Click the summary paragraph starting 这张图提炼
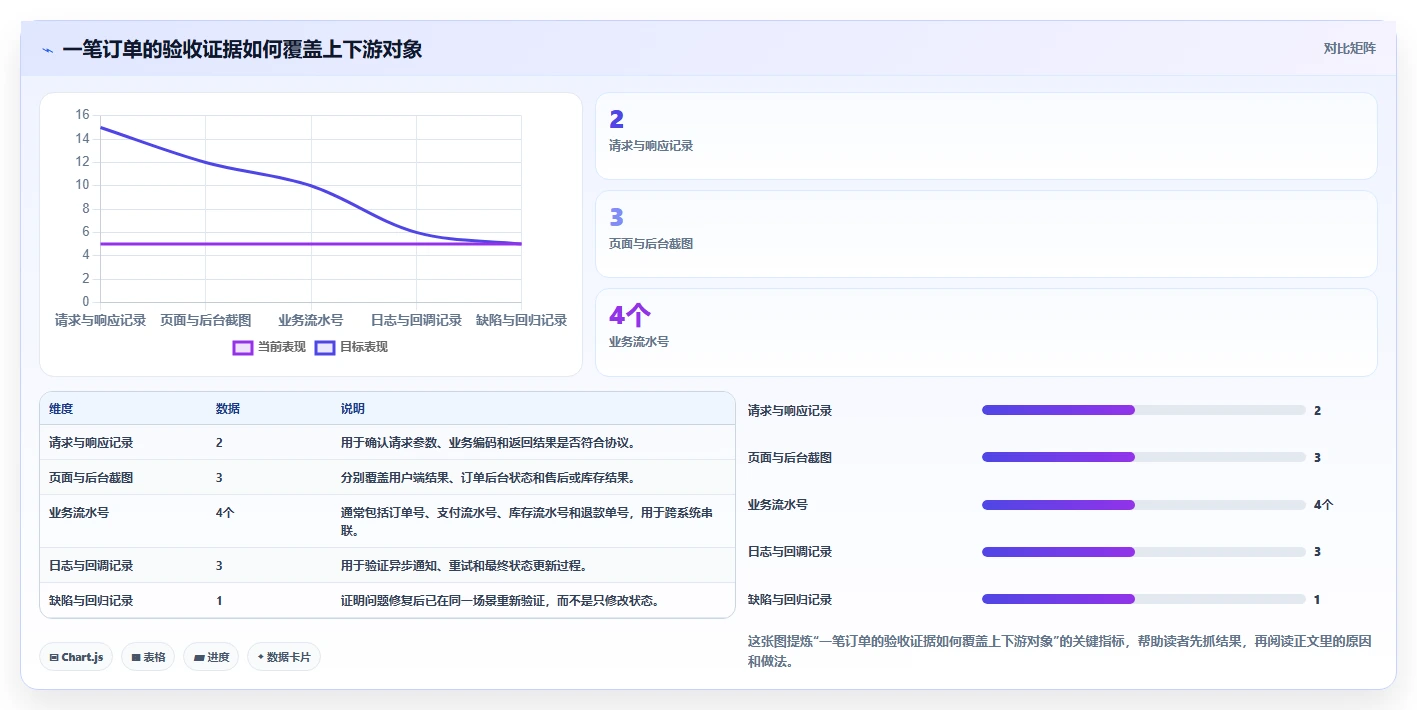 point(1059,651)
